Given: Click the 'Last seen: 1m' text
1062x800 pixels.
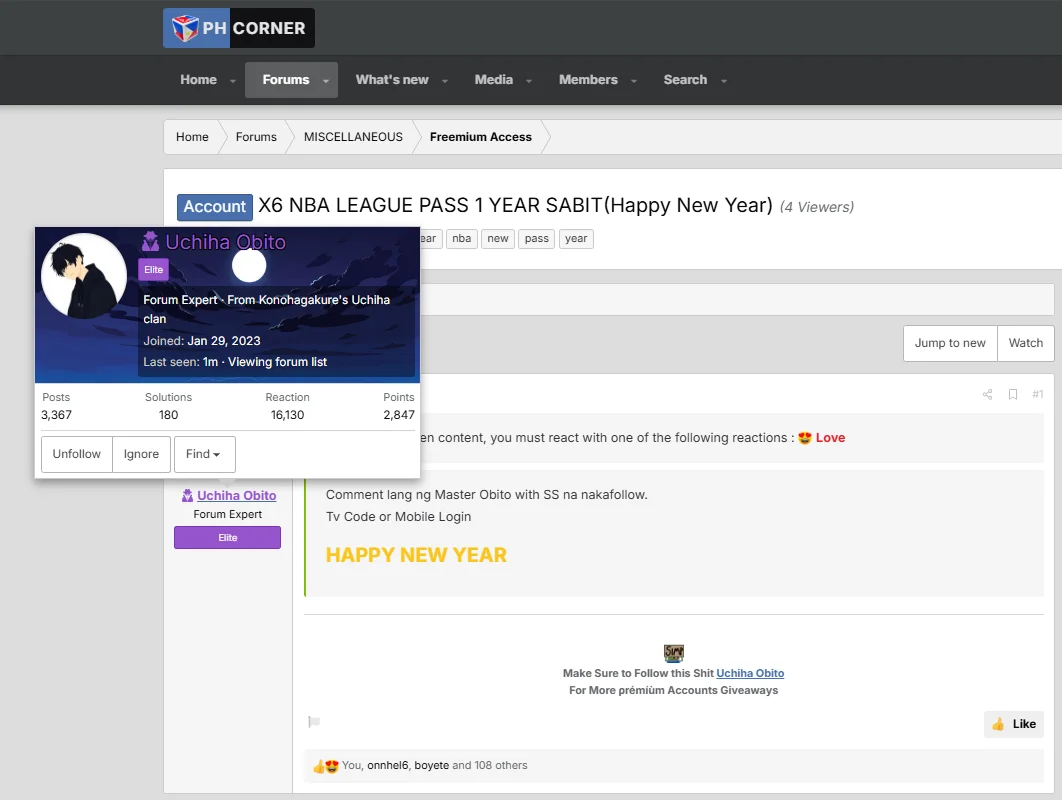Looking at the screenshot, I should 180,362.
